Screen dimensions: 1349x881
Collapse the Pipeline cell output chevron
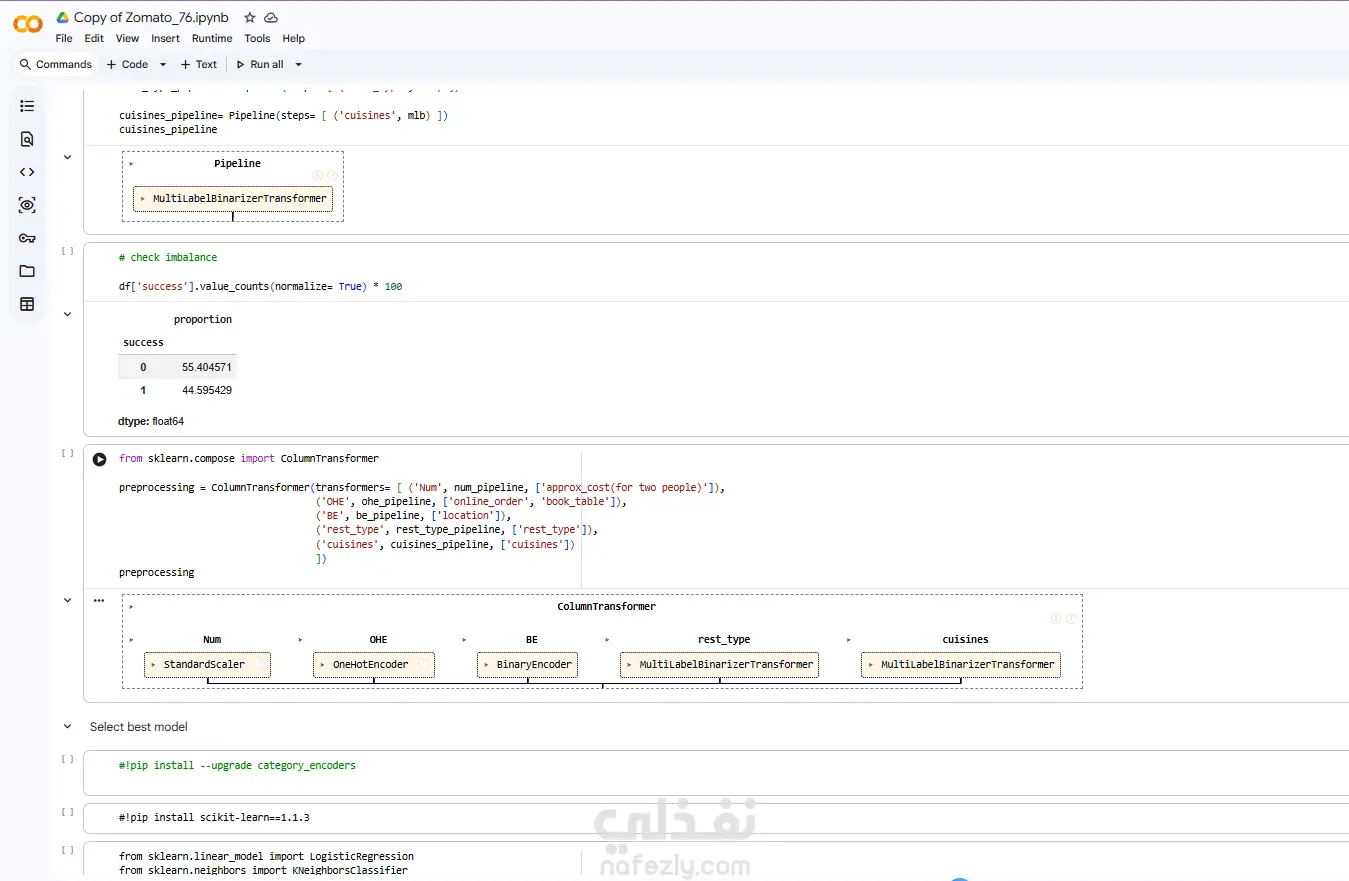pyautogui.click(x=68, y=157)
